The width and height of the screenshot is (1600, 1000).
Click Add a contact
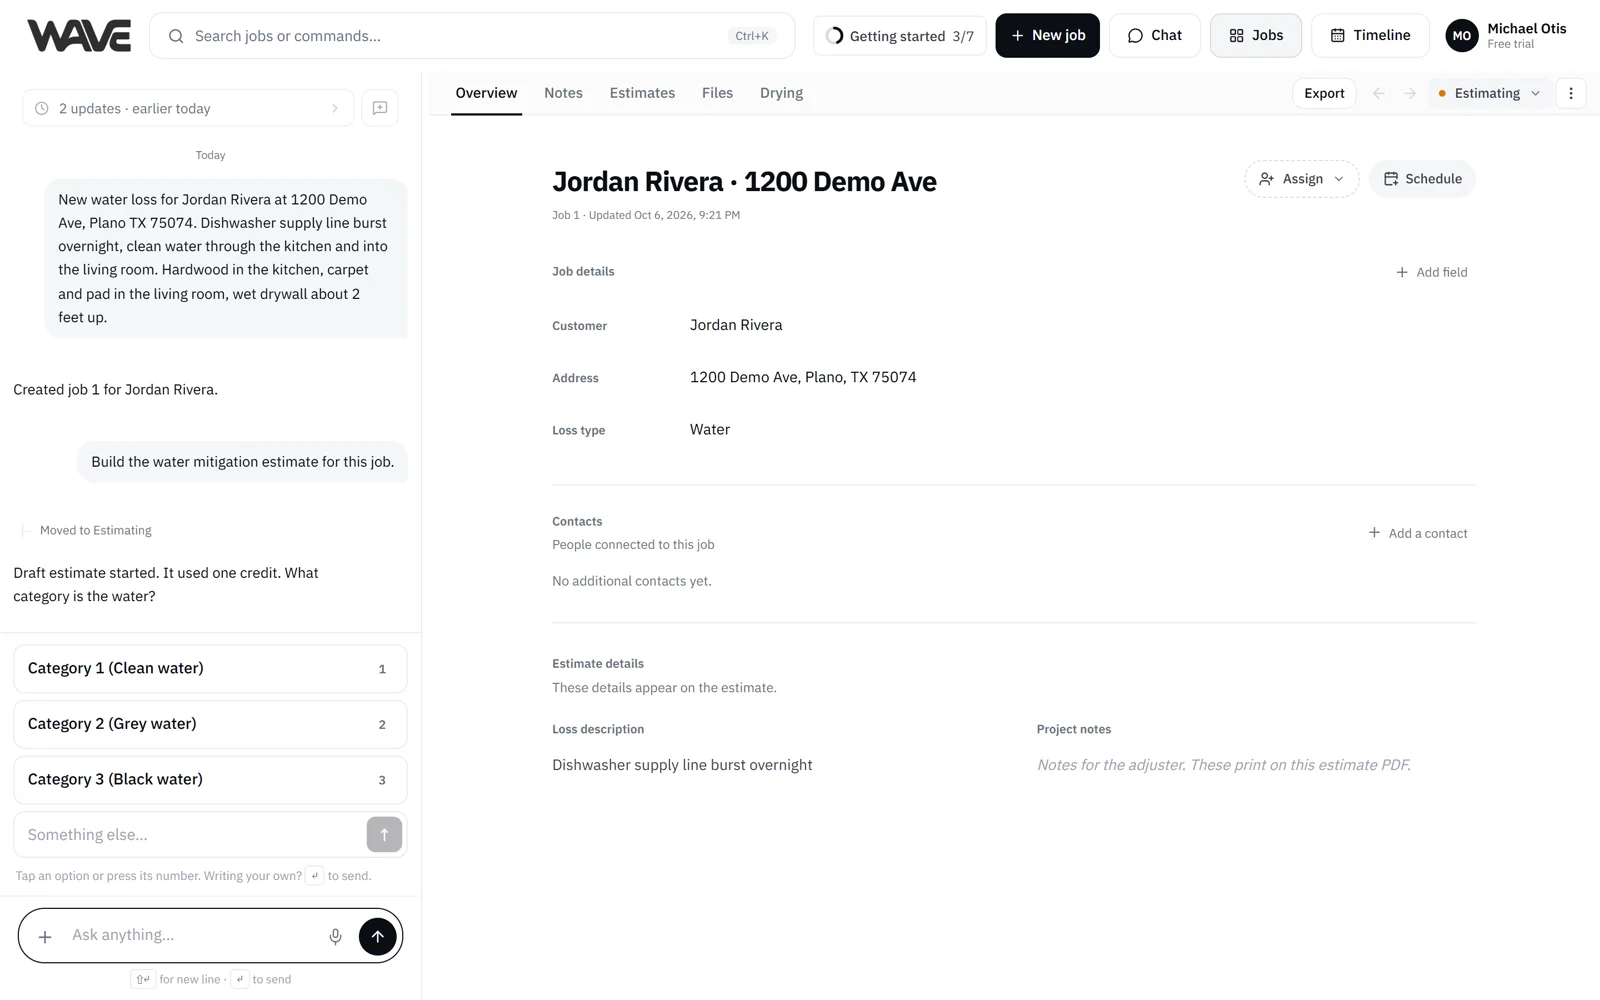click(1418, 533)
